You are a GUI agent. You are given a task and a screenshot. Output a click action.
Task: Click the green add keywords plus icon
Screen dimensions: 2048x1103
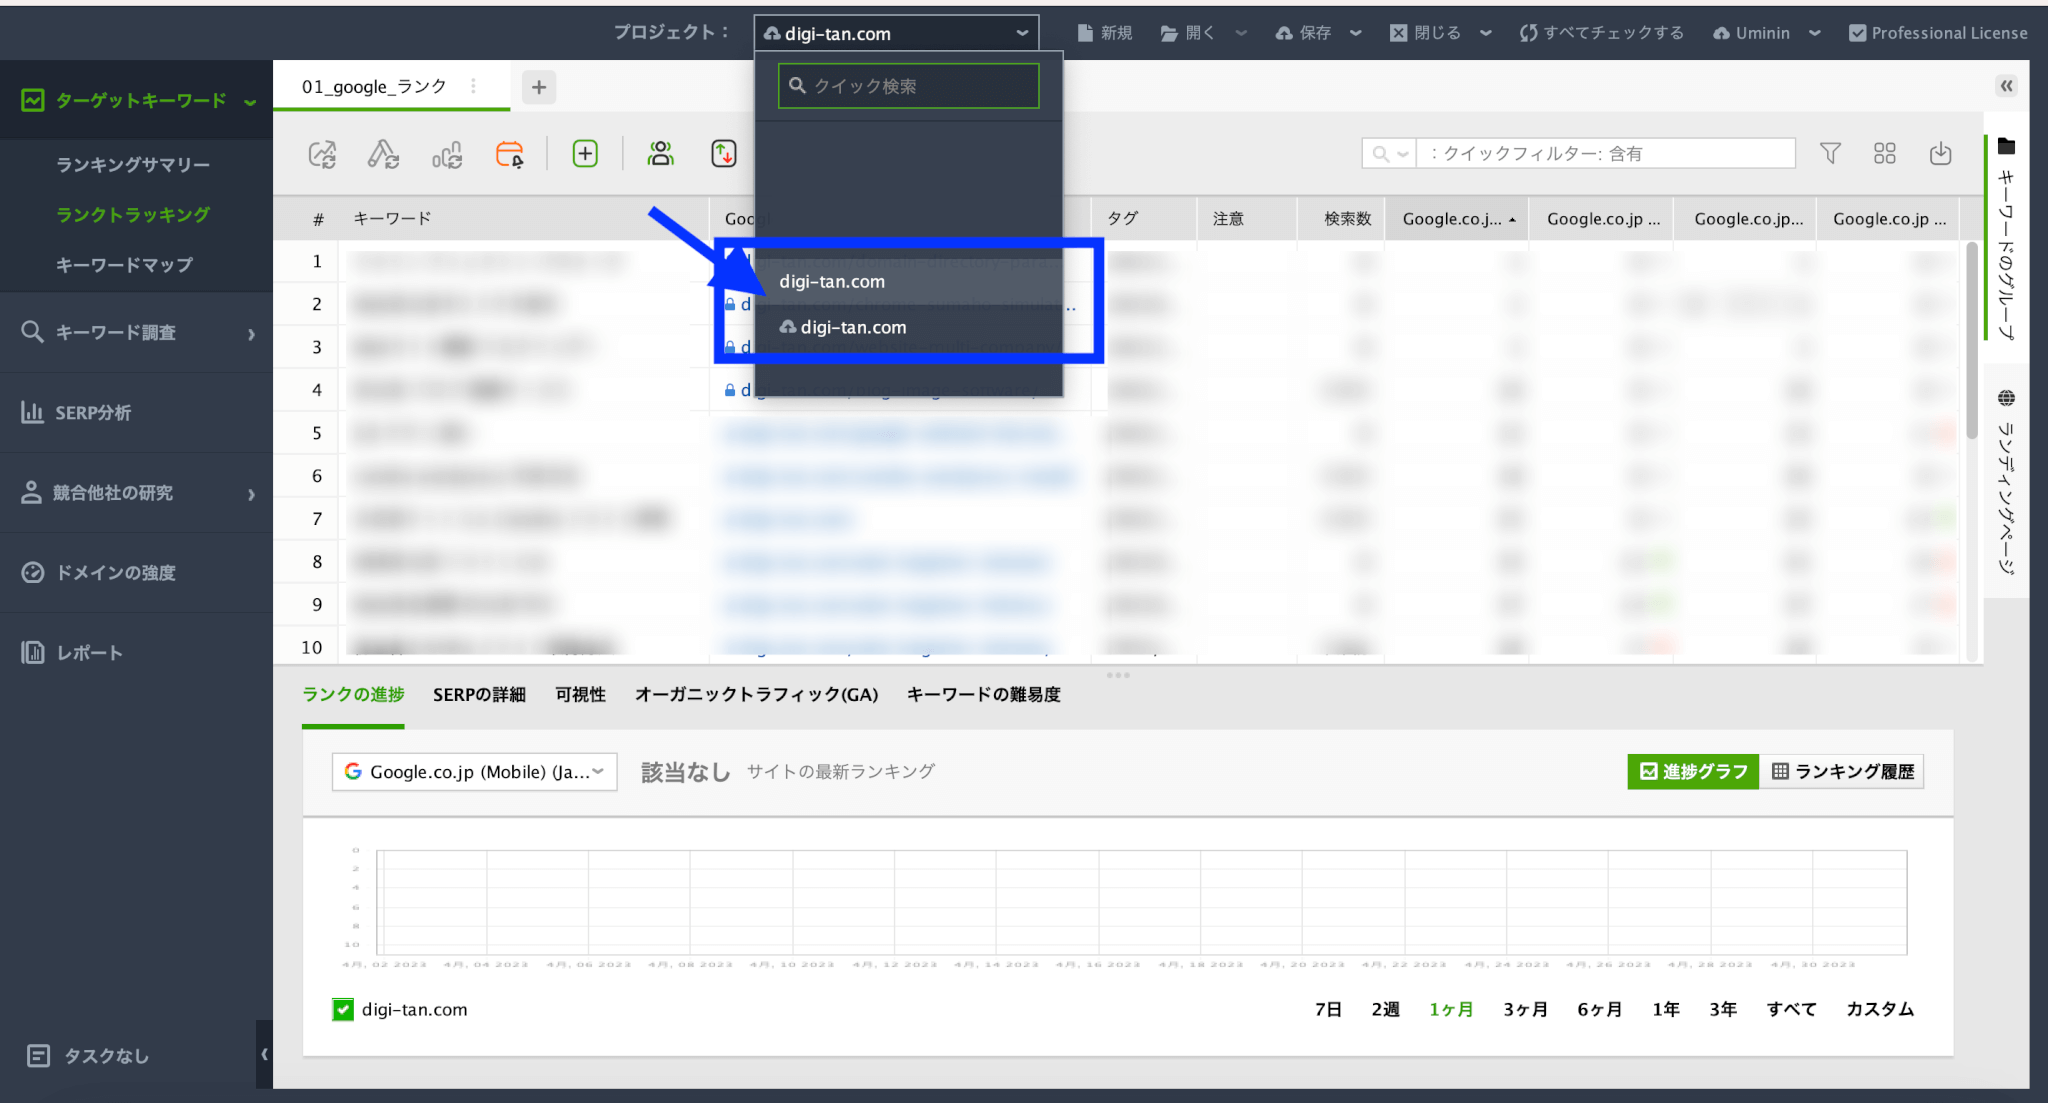pyautogui.click(x=585, y=154)
